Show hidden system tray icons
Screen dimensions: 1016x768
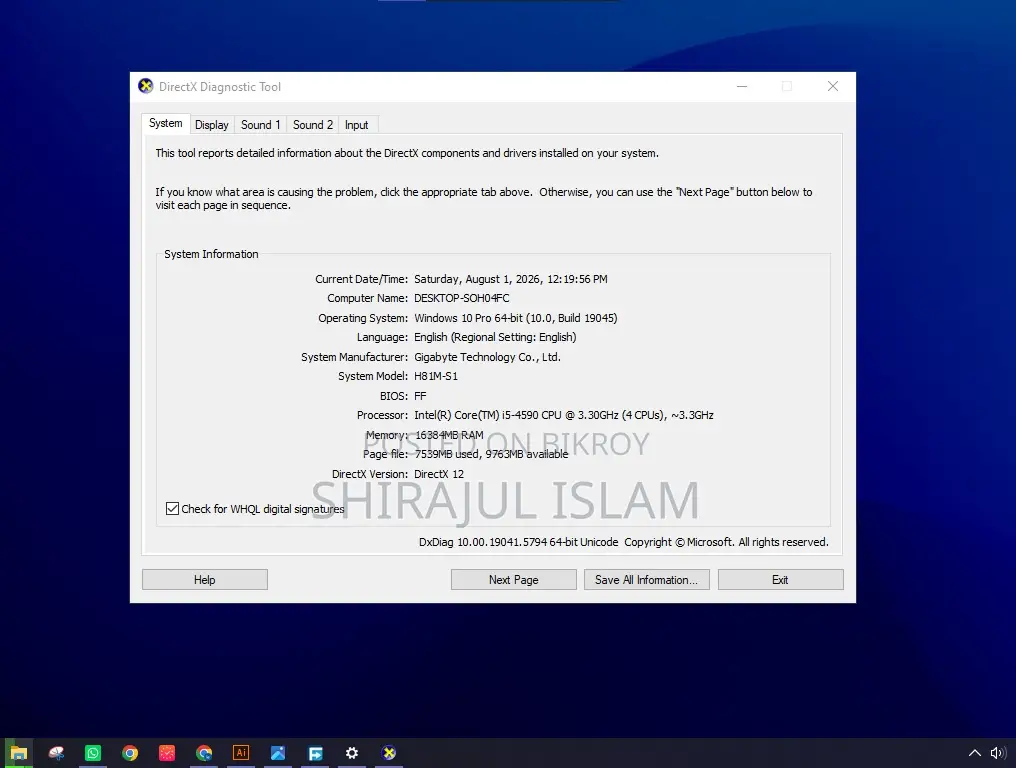coord(975,753)
